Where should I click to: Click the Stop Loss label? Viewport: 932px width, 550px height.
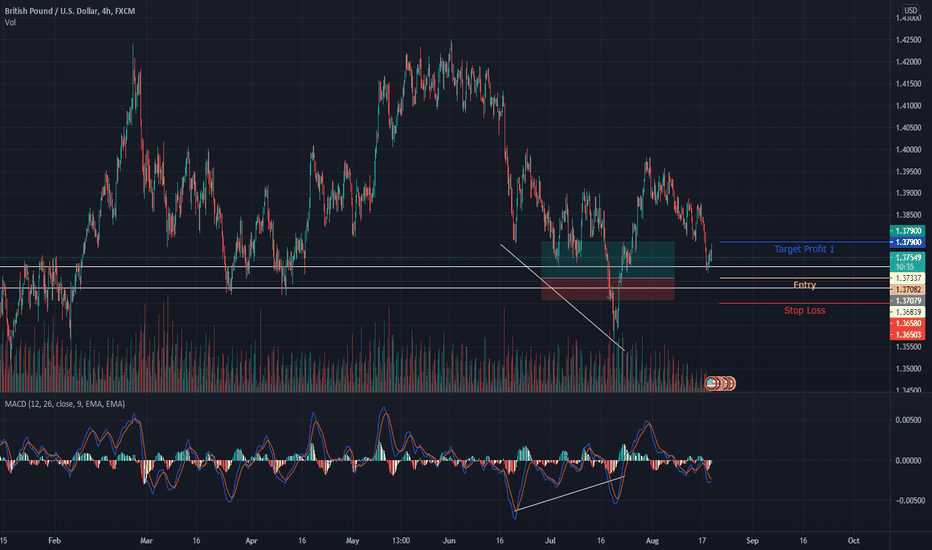[x=804, y=310]
